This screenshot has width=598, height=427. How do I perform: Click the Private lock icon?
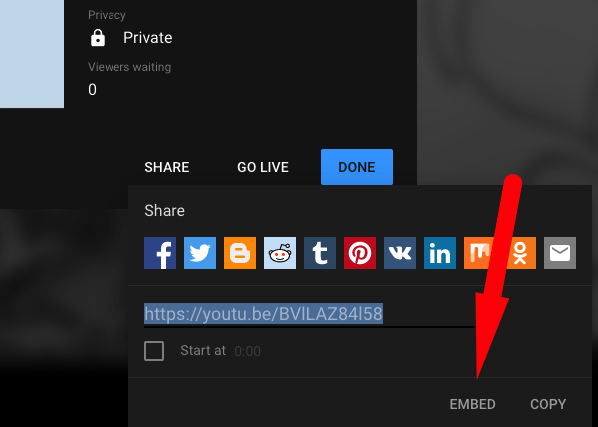point(98,38)
